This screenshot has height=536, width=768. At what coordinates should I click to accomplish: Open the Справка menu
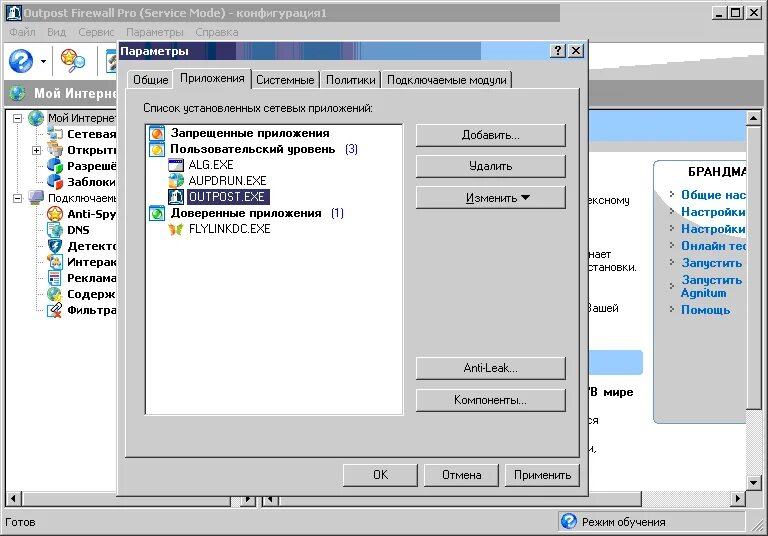217,32
